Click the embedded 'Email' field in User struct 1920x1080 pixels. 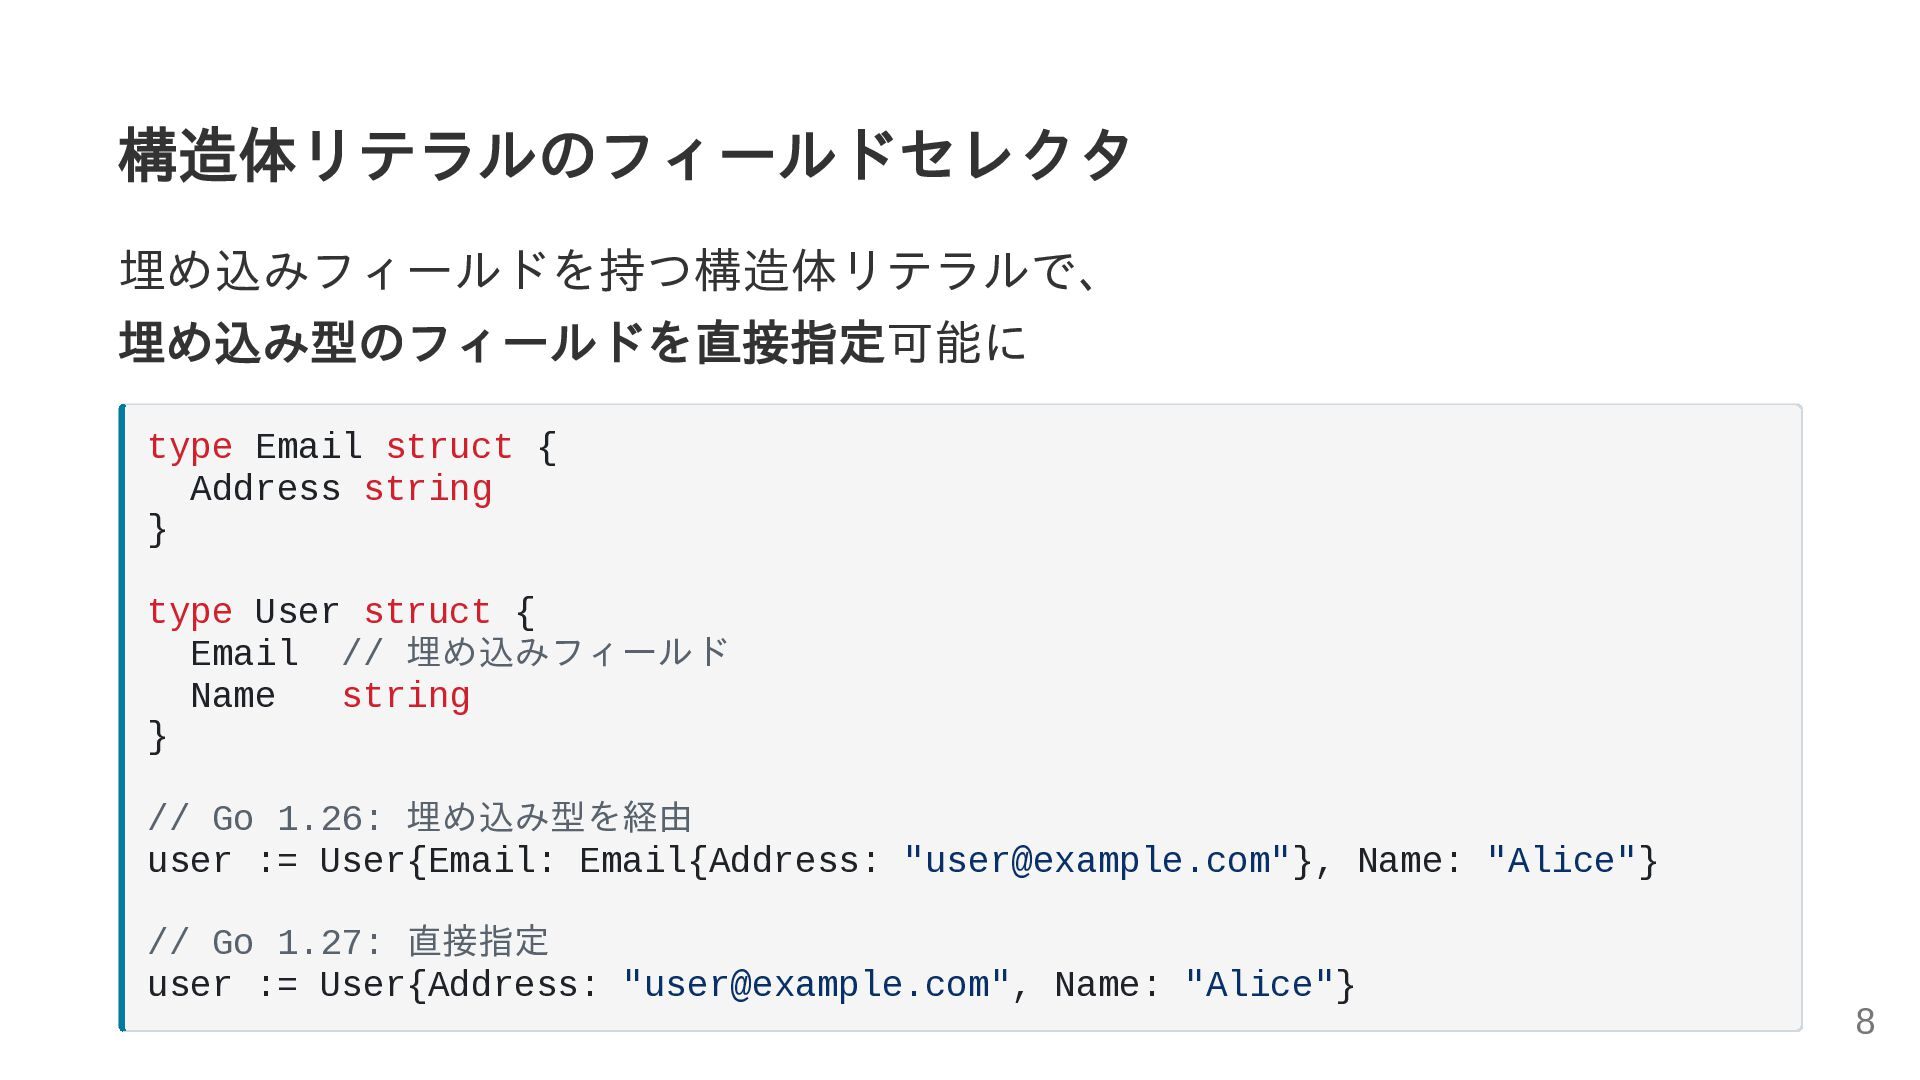(x=244, y=654)
